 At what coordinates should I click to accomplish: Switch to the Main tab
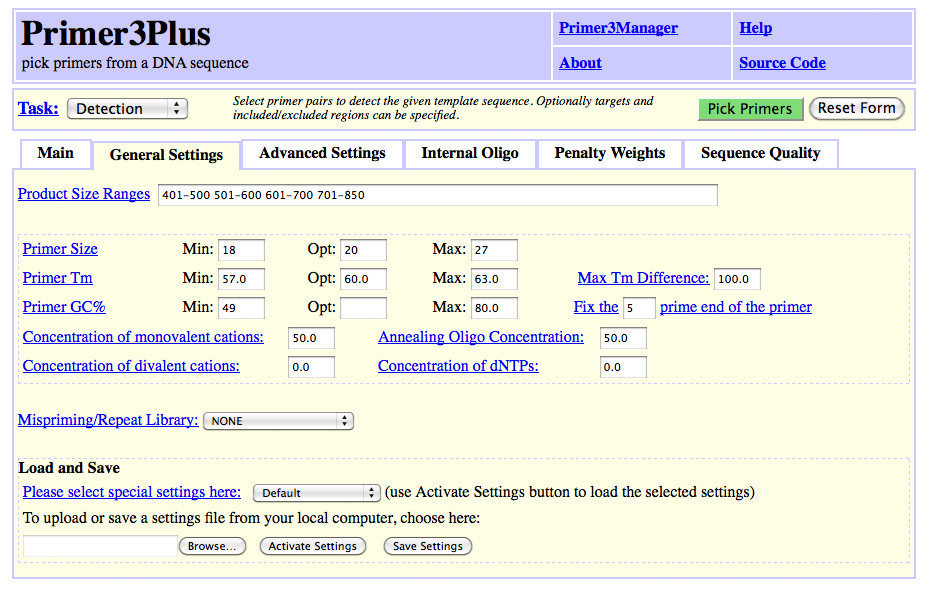[56, 153]
